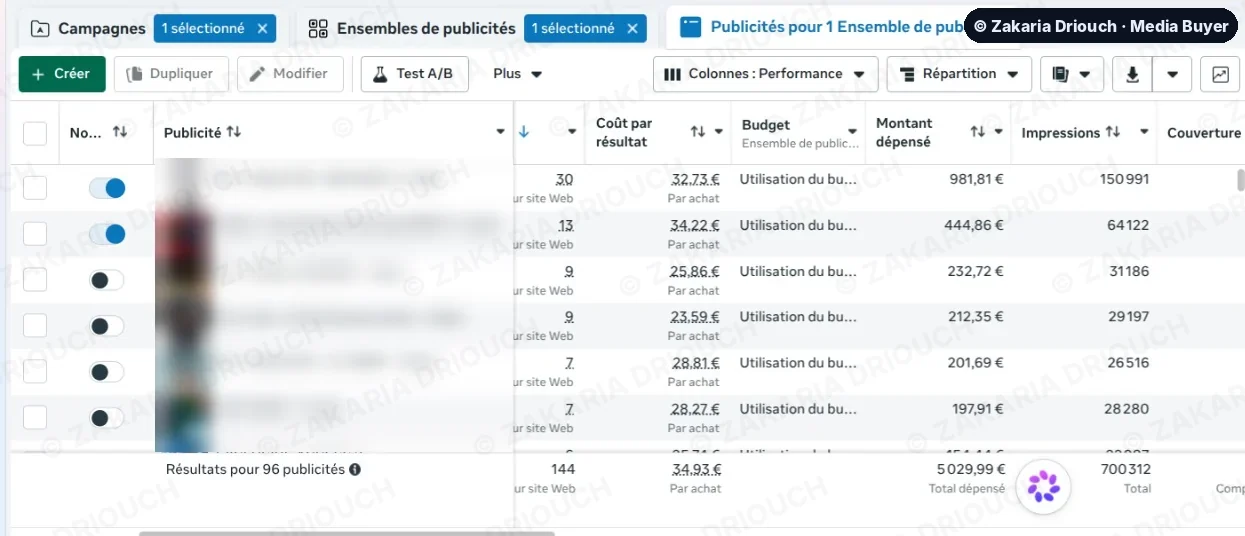Turn on the ad with 201,69 € spent
The width and height of the screenshot is (1245, 536).
coord(107,372)
